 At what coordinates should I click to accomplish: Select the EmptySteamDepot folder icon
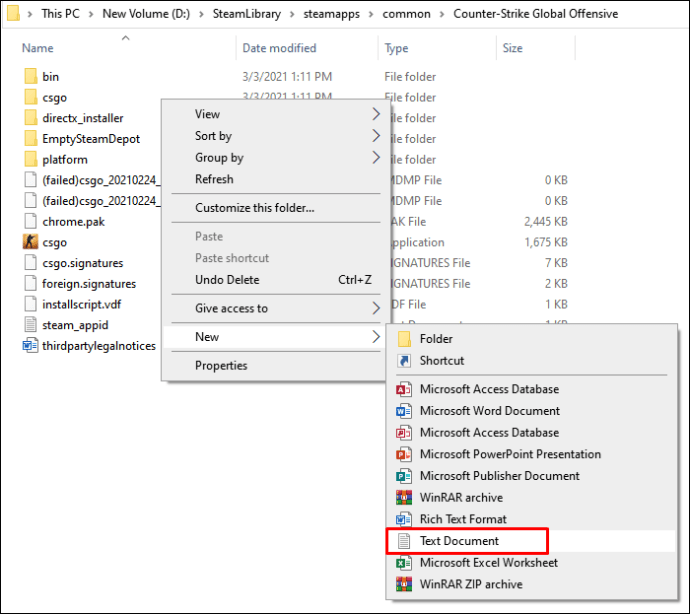(x=30, y=138)
